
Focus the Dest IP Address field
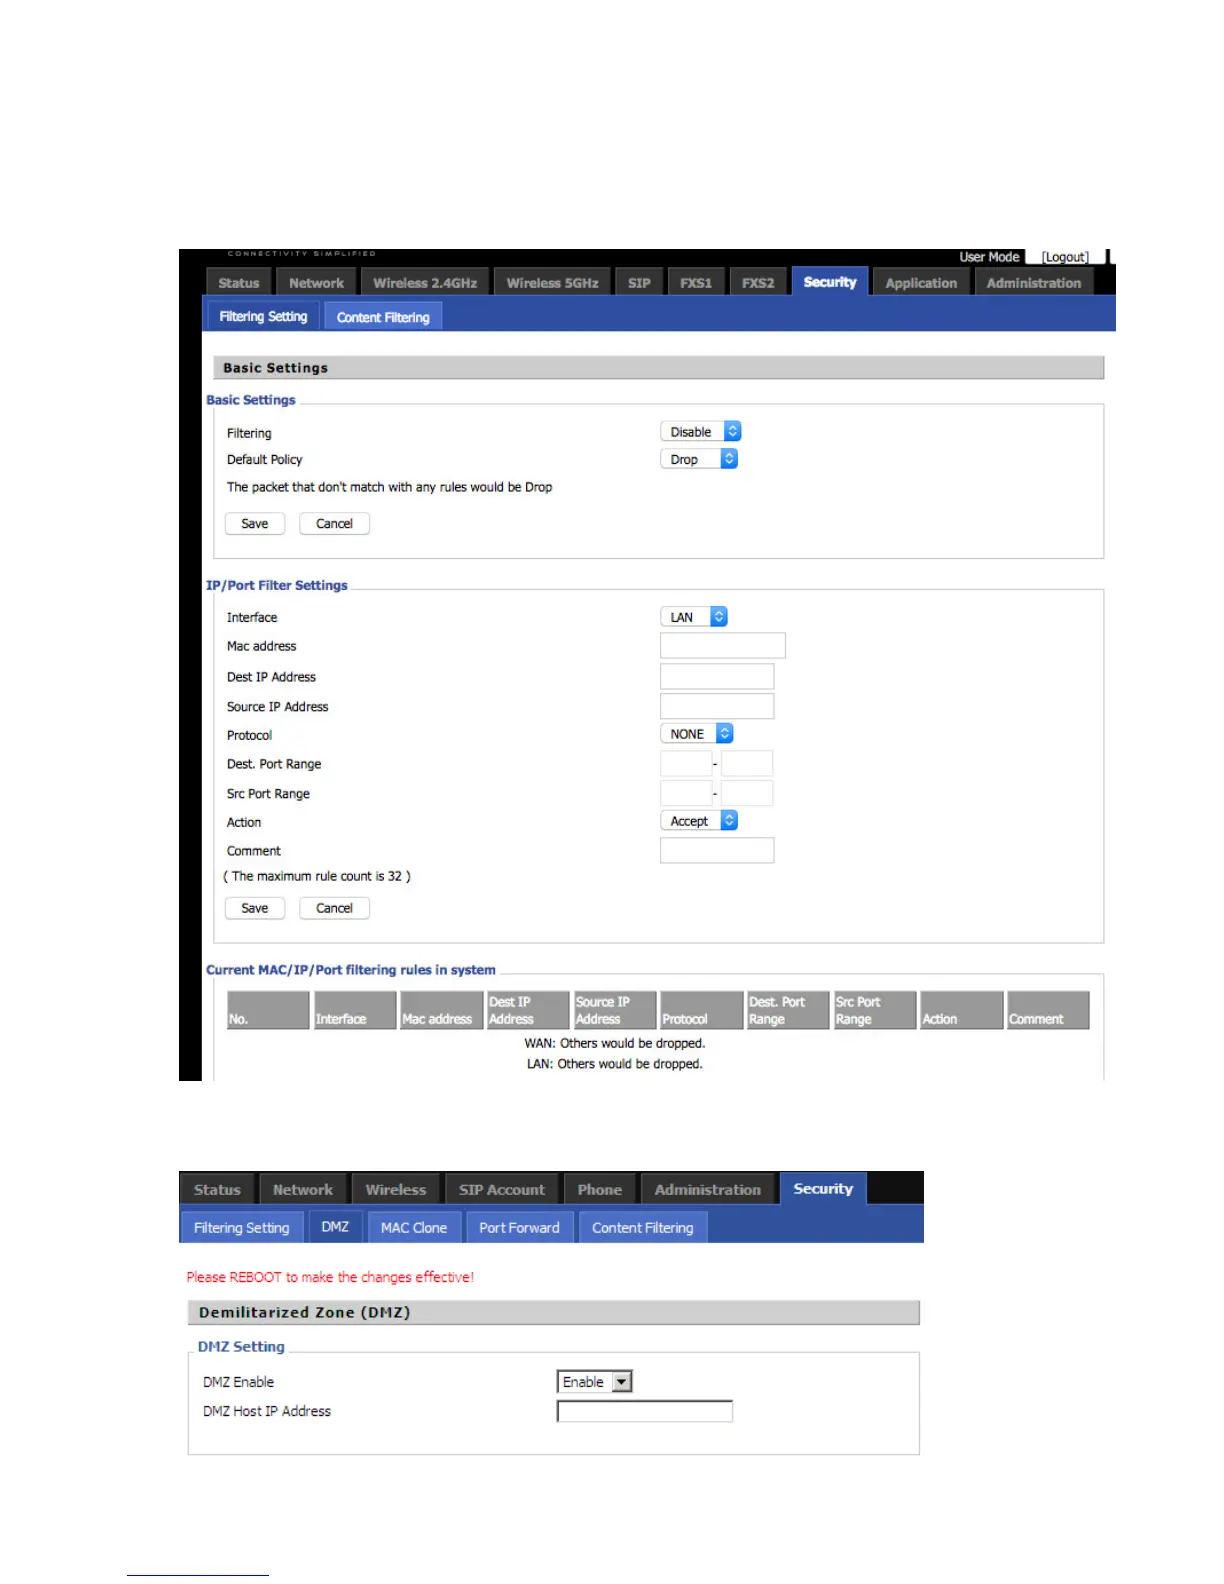pyautogui.click(x=717, y=676)
